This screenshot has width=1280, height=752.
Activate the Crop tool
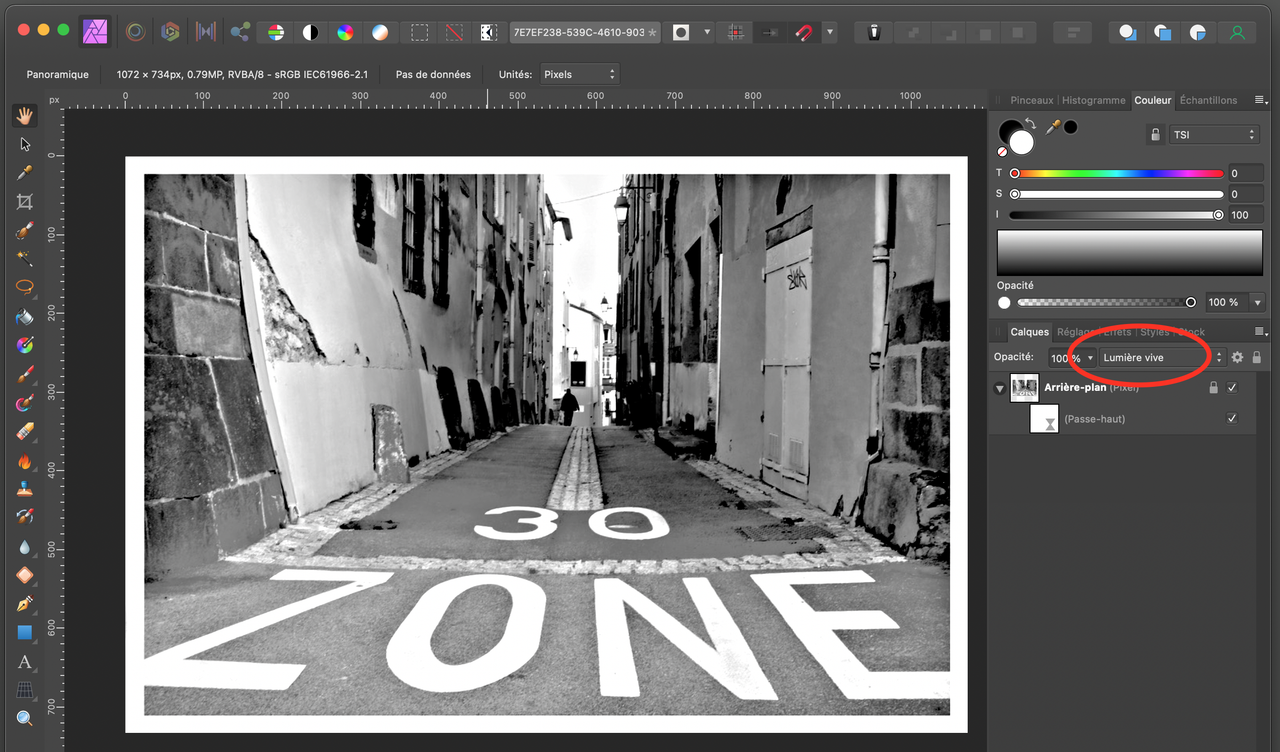[x=25, y=202]
